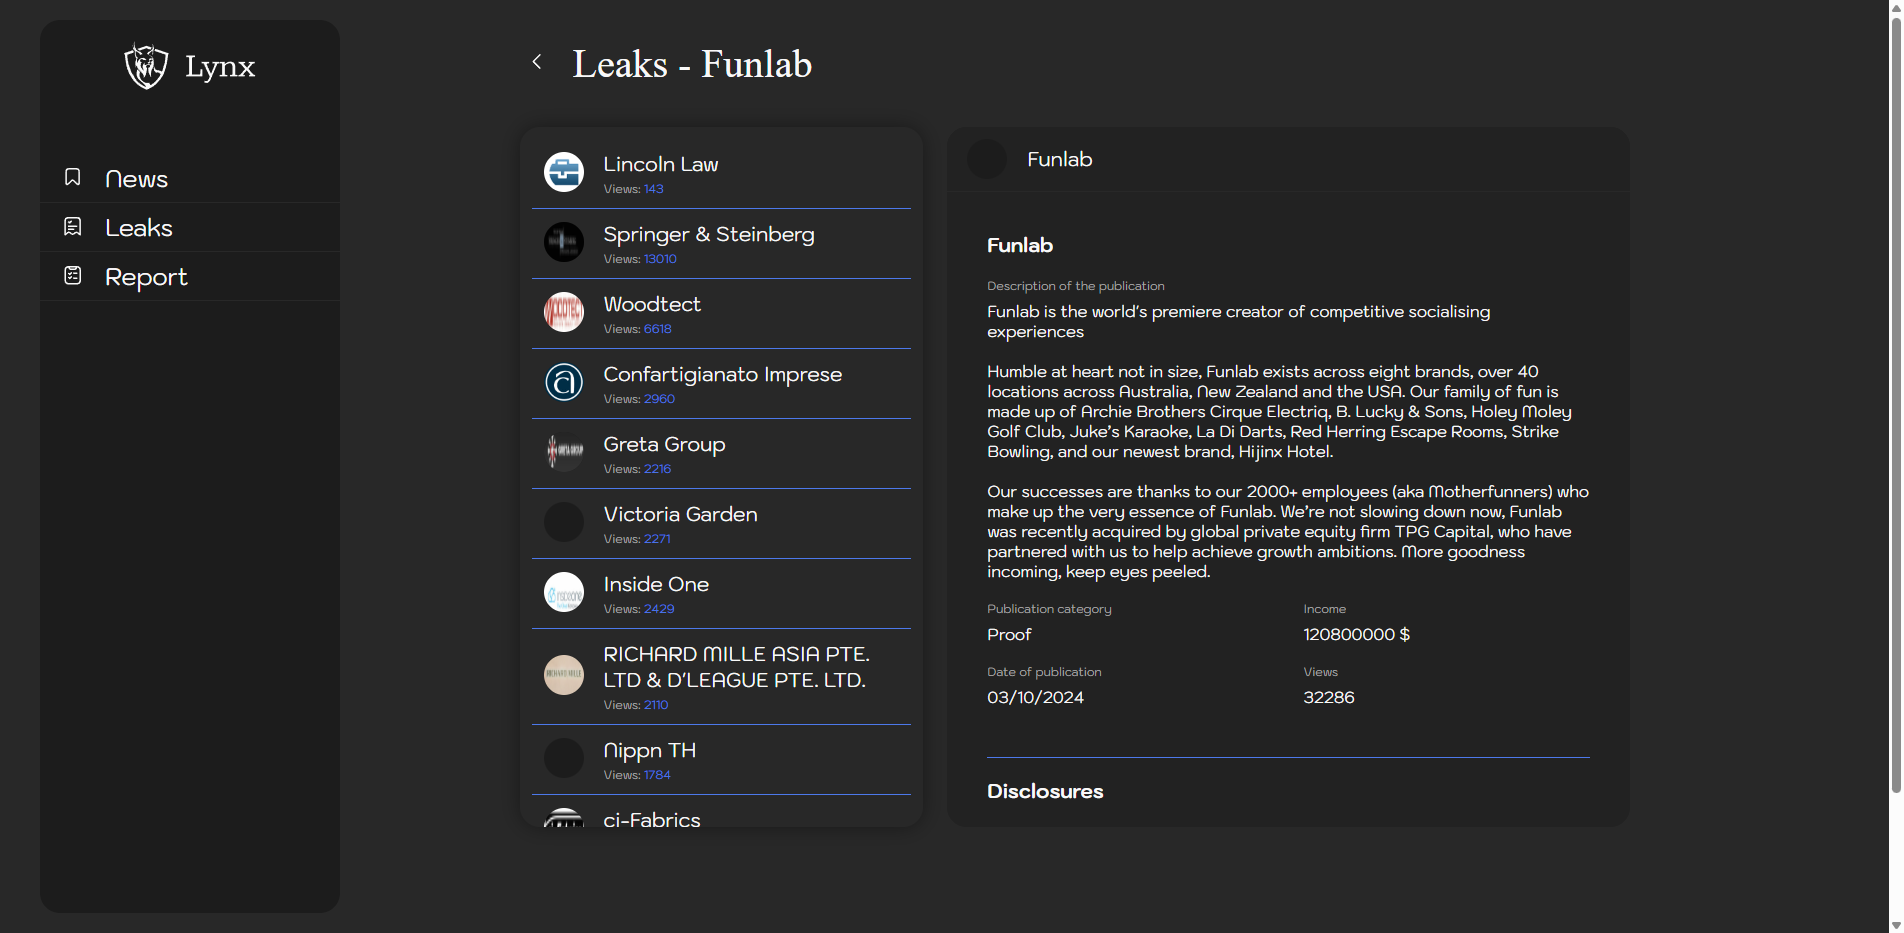The height and width of the screenshot is (933, 1904).
Task: Go back using the left chevron
Action: (537, 62)
